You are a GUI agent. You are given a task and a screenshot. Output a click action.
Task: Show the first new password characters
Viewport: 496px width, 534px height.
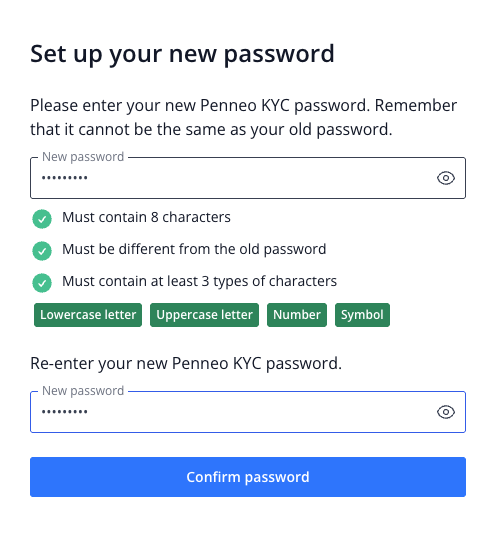[446, 178]
